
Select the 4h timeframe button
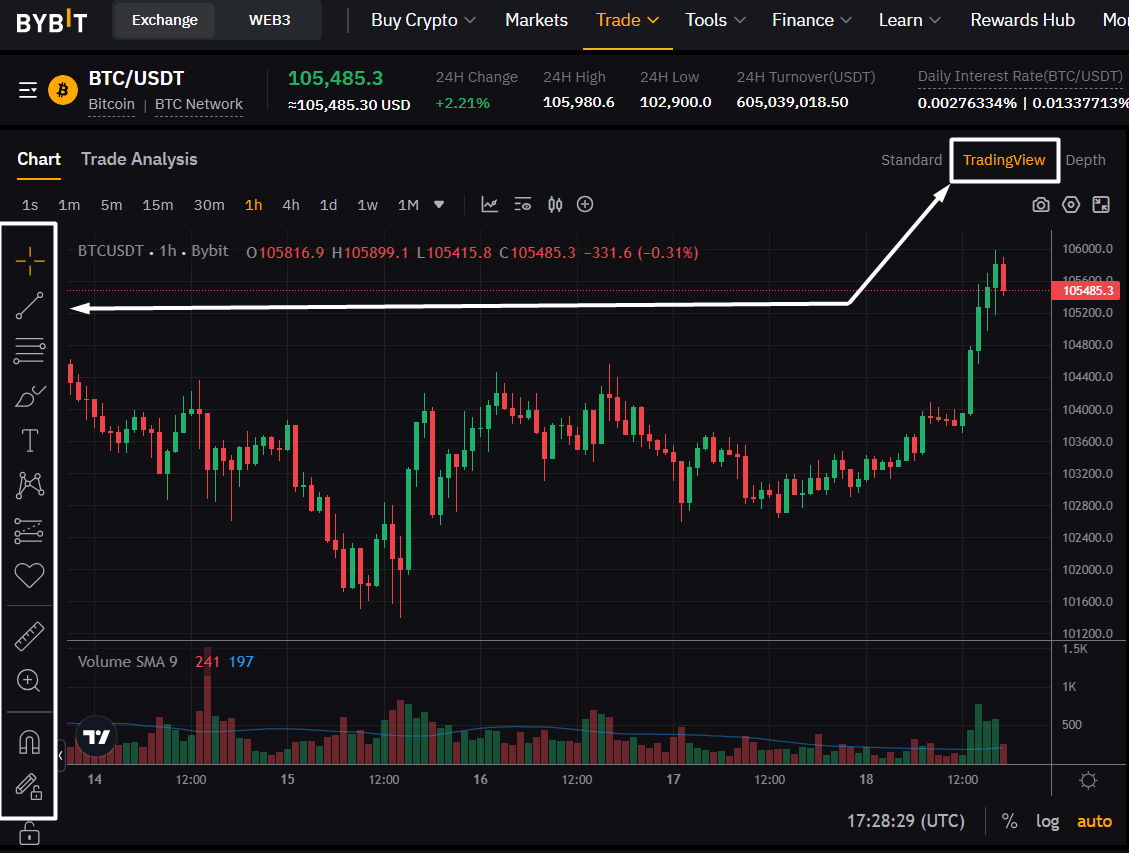291,205
